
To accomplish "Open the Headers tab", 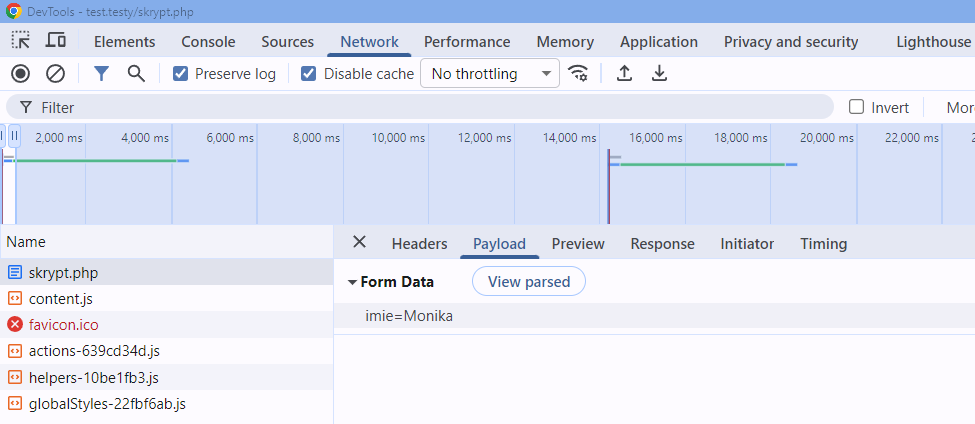I will click(419, 244).
